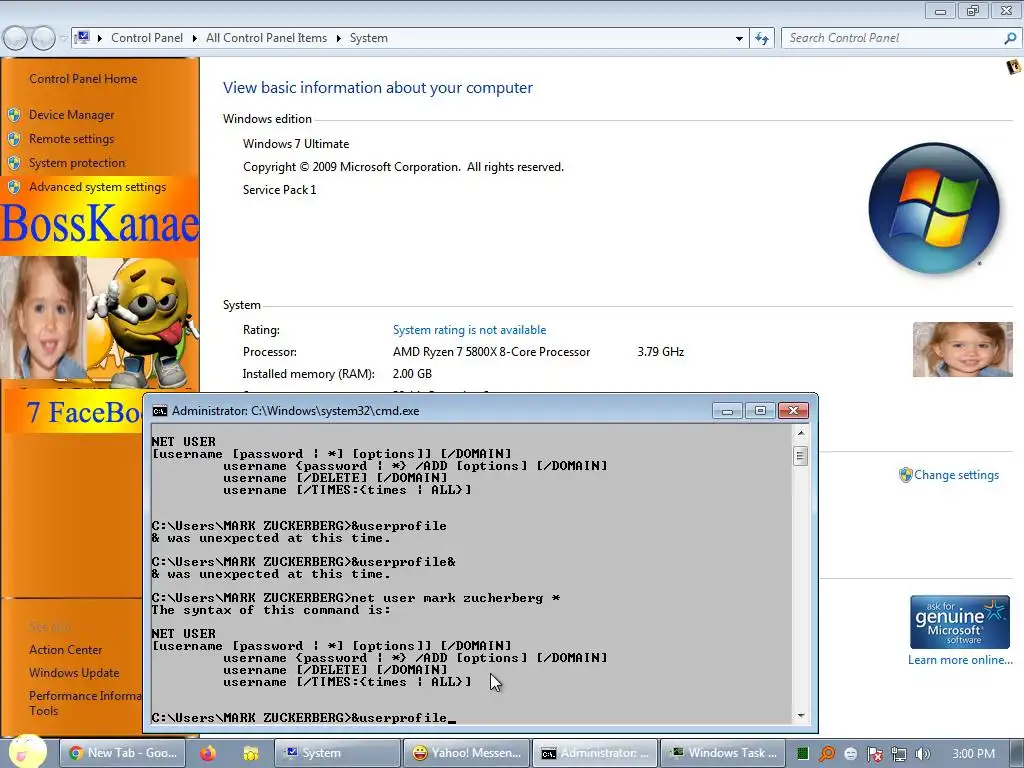Viewport: 1024px width, 768px height.
Task: Click the 3:00 PM clock
Action: 973,754
